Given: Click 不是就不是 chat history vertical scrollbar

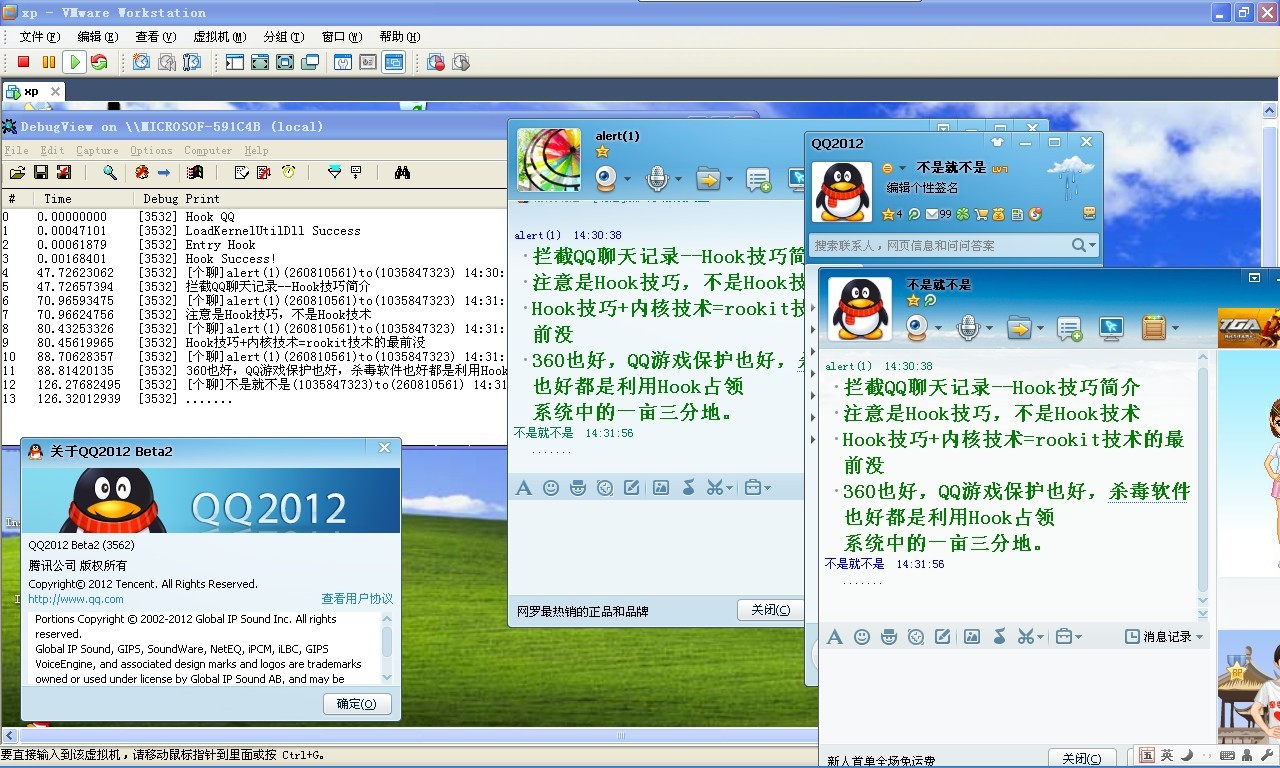Looking at the screenshot, I should pos(1203,484).
